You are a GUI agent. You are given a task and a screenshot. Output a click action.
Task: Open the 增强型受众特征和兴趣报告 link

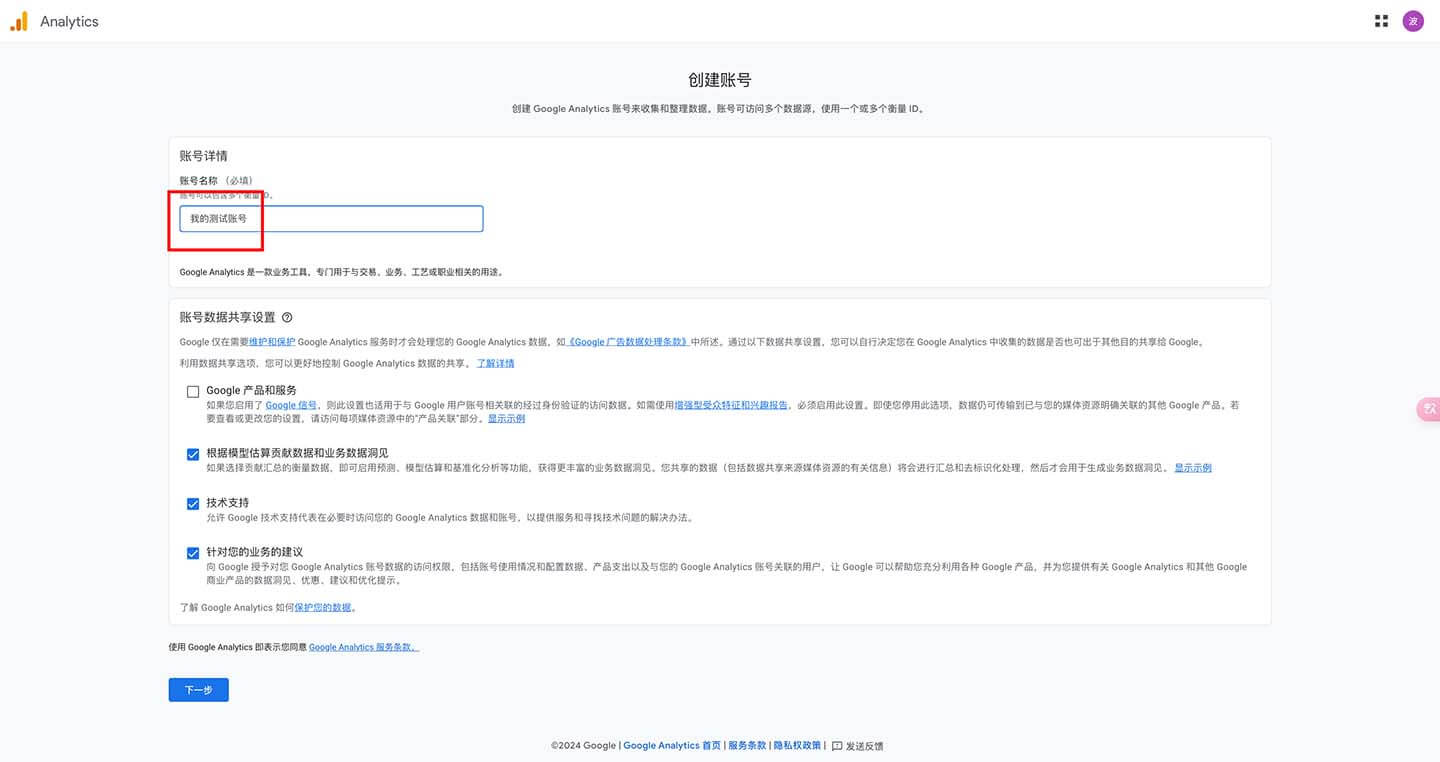point(731,406)
